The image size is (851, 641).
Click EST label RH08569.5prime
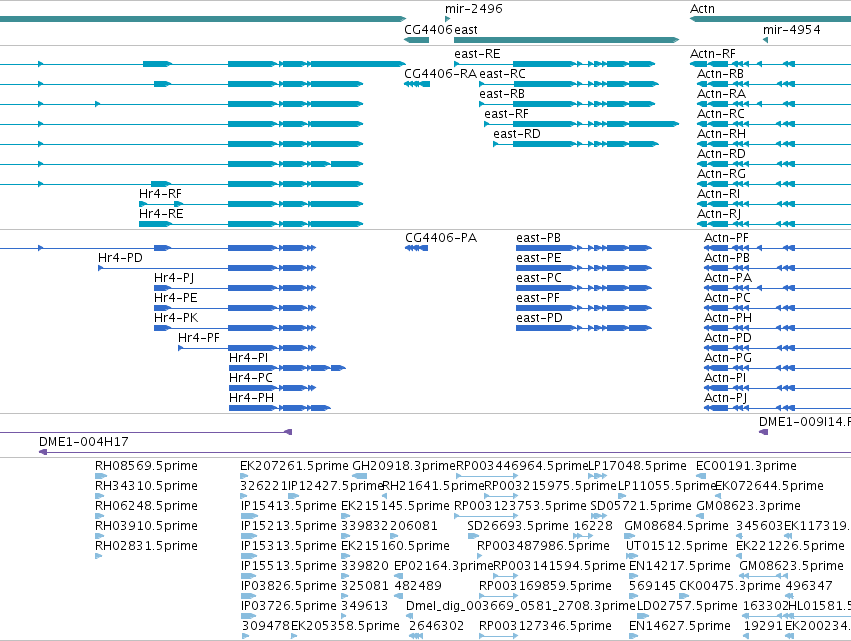click(x=146, y=466)
